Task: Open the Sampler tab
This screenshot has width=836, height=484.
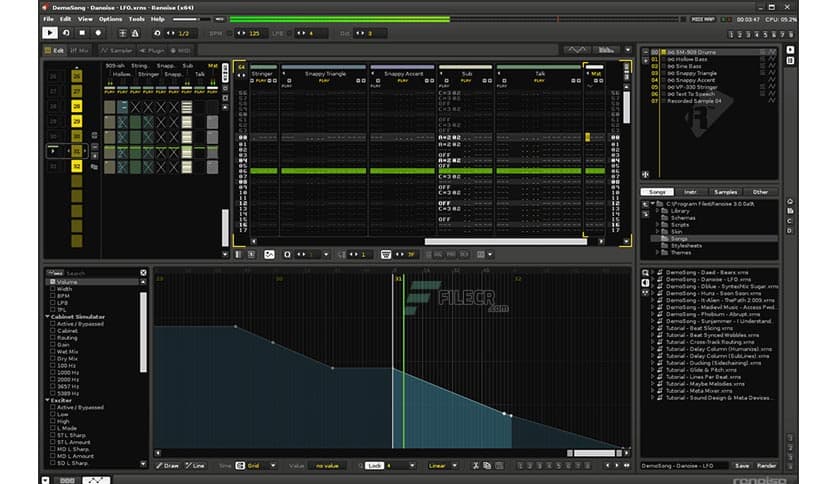Action: (x=117, y=51)
